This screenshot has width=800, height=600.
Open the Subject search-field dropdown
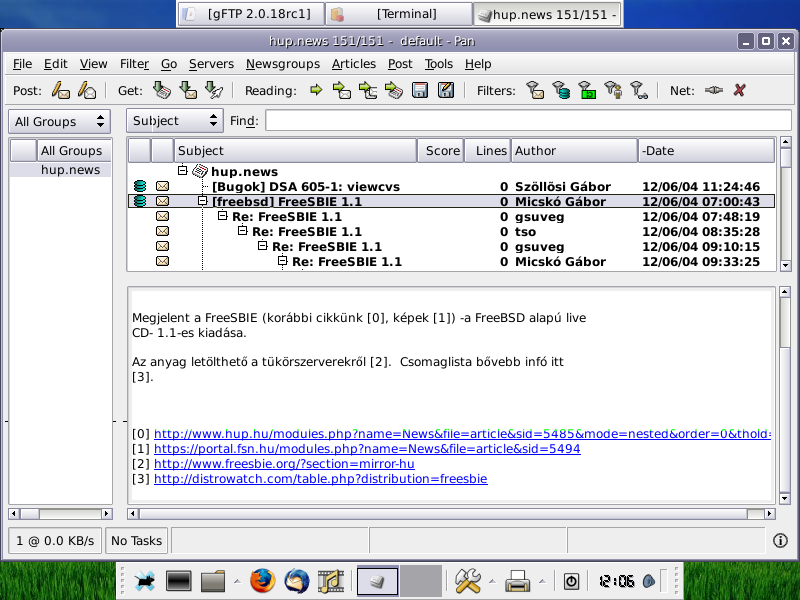click(x=174, y=121)
